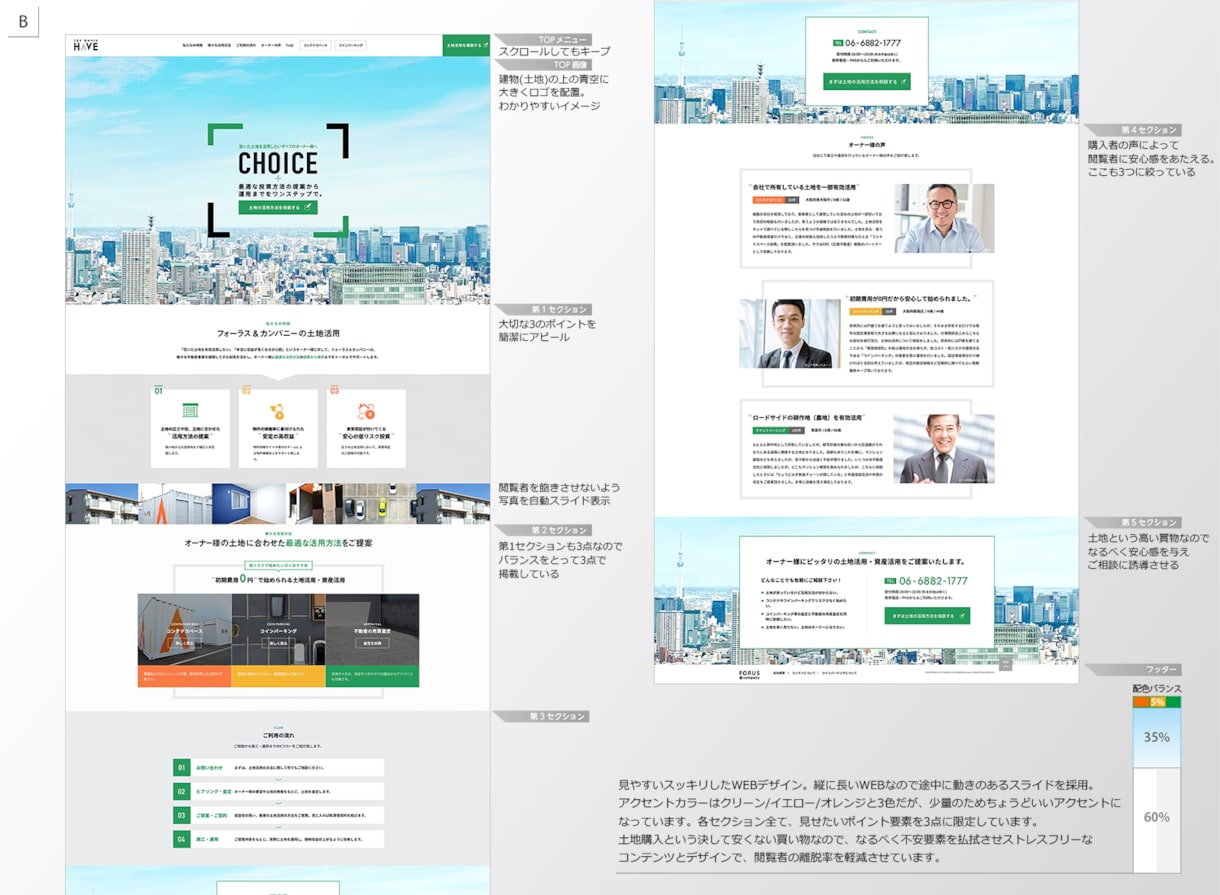Click the green consult button under the CHOICE headline

coord(278,208)
